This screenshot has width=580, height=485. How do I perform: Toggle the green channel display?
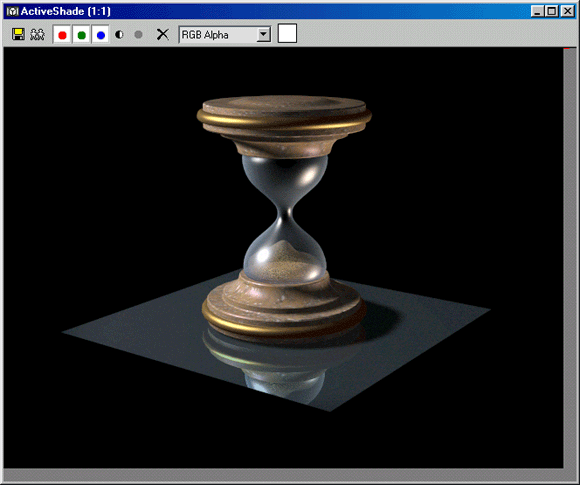(81, 35)
